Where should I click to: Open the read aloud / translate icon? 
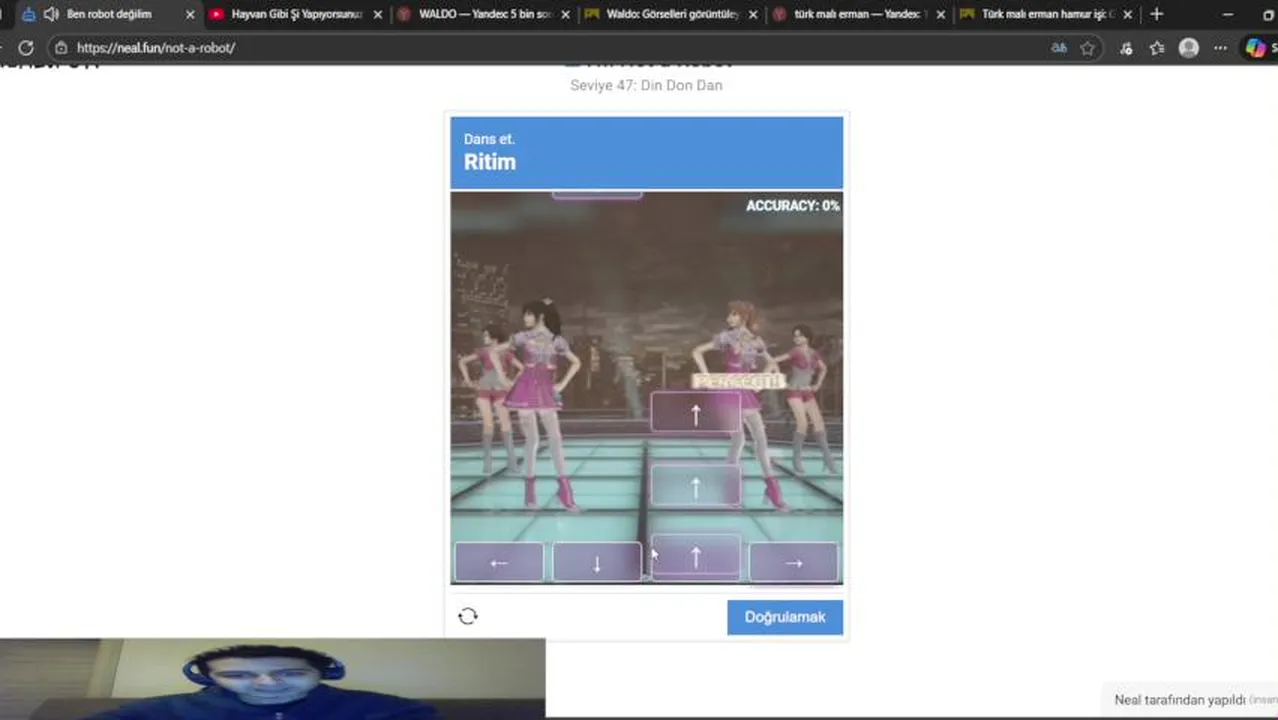pyautogui.click(x=1059, y=47)
